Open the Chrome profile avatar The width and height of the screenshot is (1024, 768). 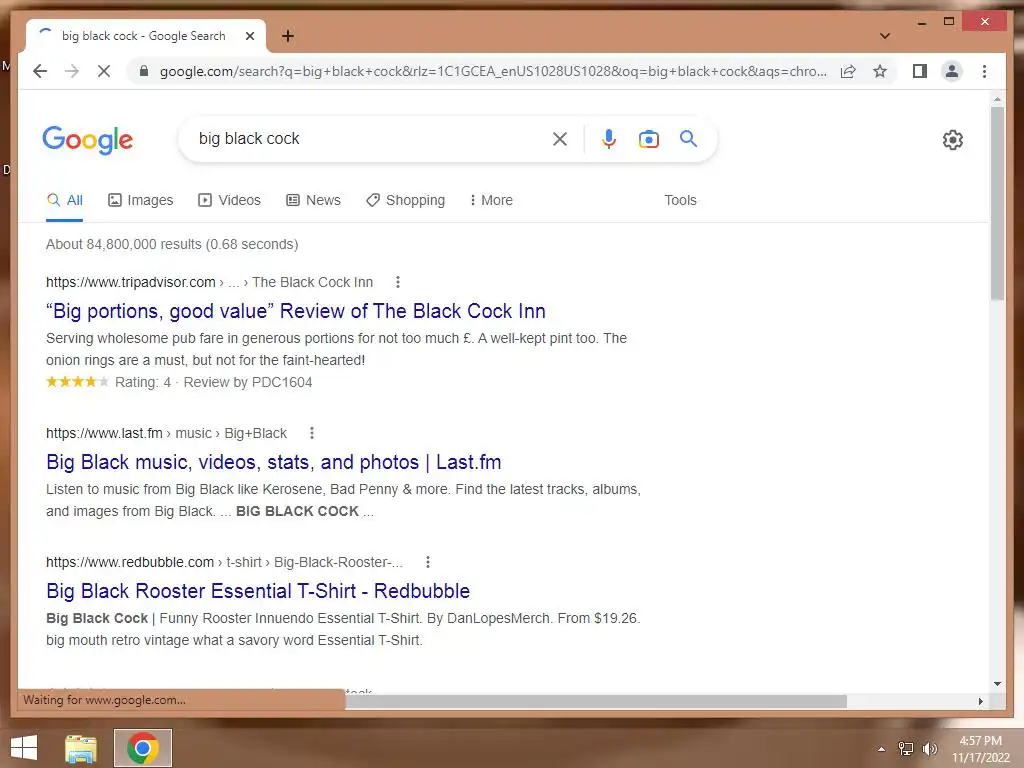click(x=952, y=71)
